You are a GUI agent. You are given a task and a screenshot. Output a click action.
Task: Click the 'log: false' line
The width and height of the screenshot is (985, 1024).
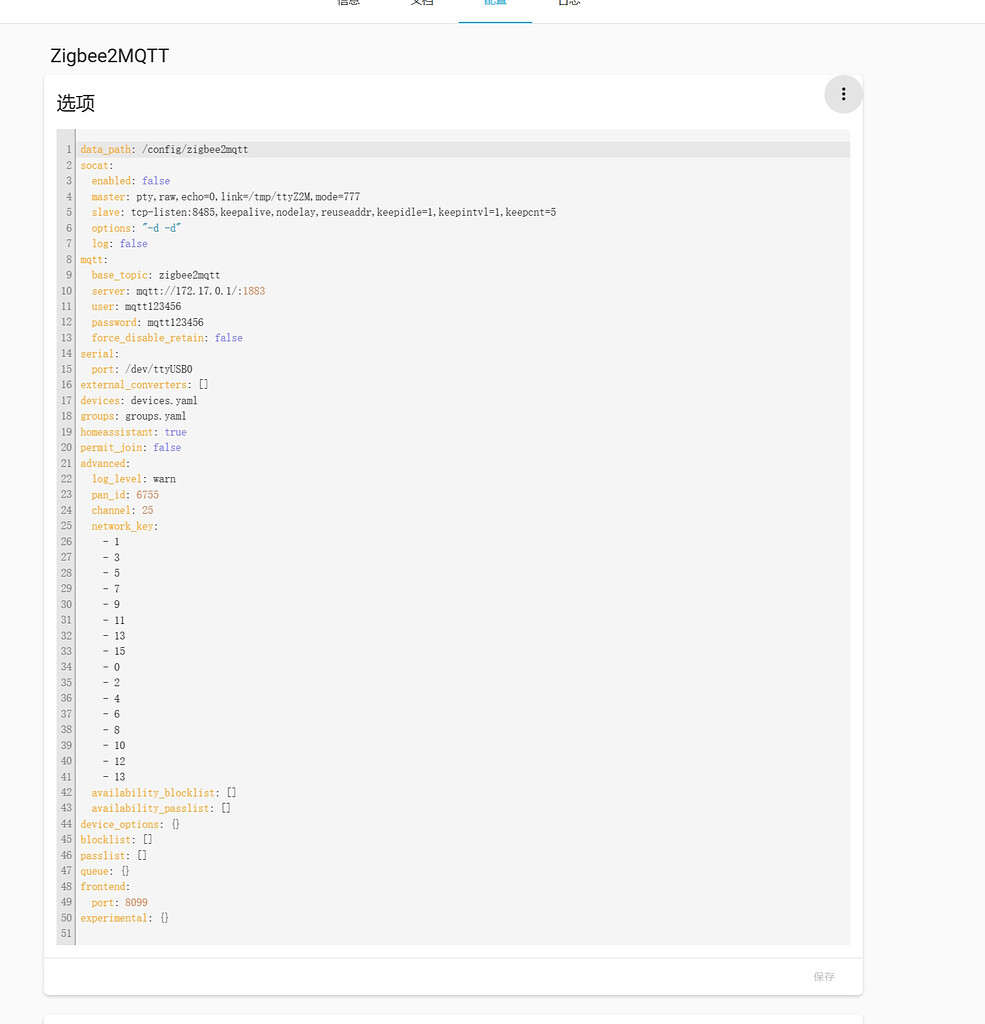[x=120, y=244]
